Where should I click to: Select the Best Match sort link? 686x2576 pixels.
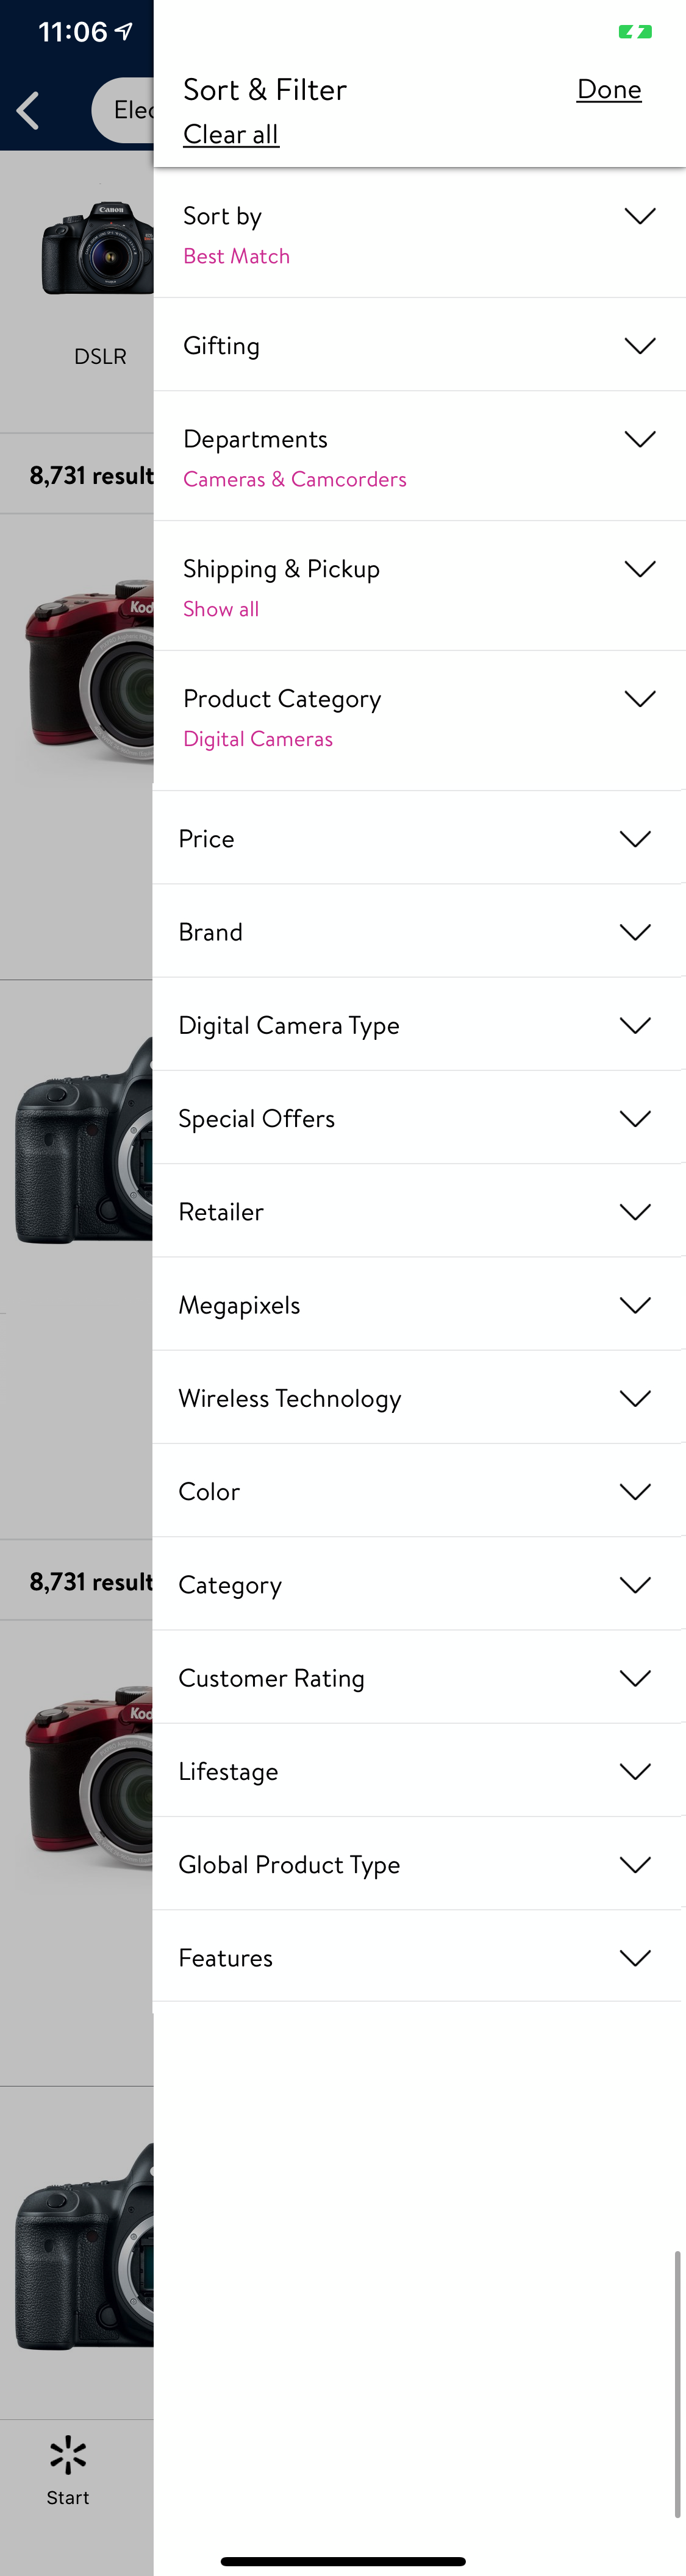click(236, 256)
